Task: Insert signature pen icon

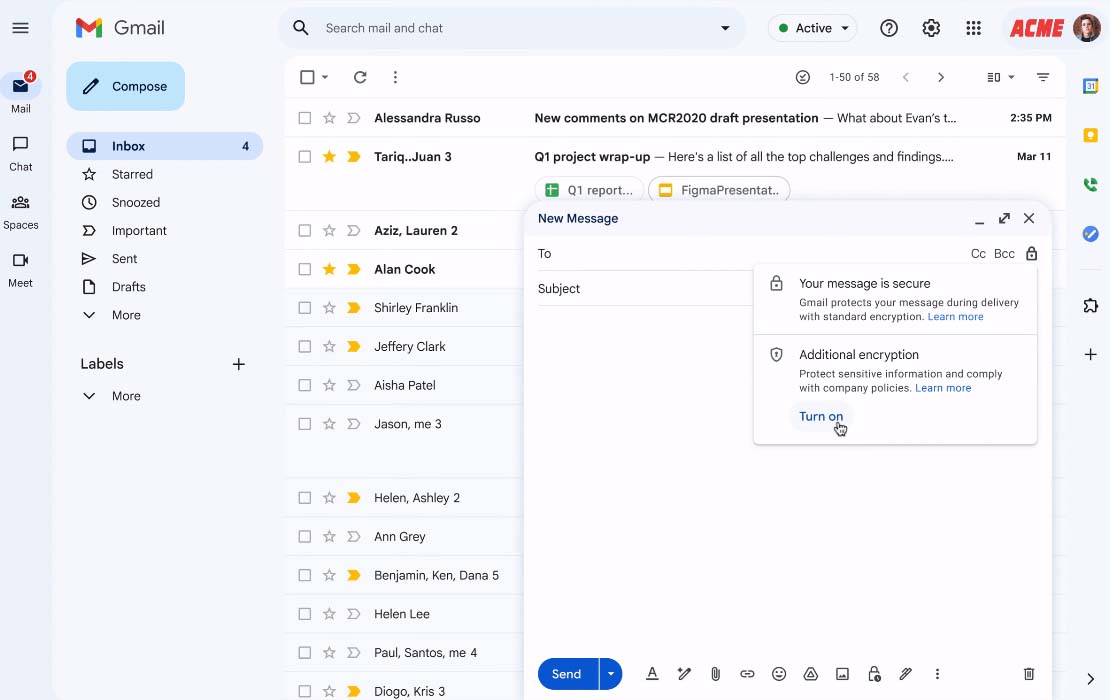Action: [x=905, y=674]
